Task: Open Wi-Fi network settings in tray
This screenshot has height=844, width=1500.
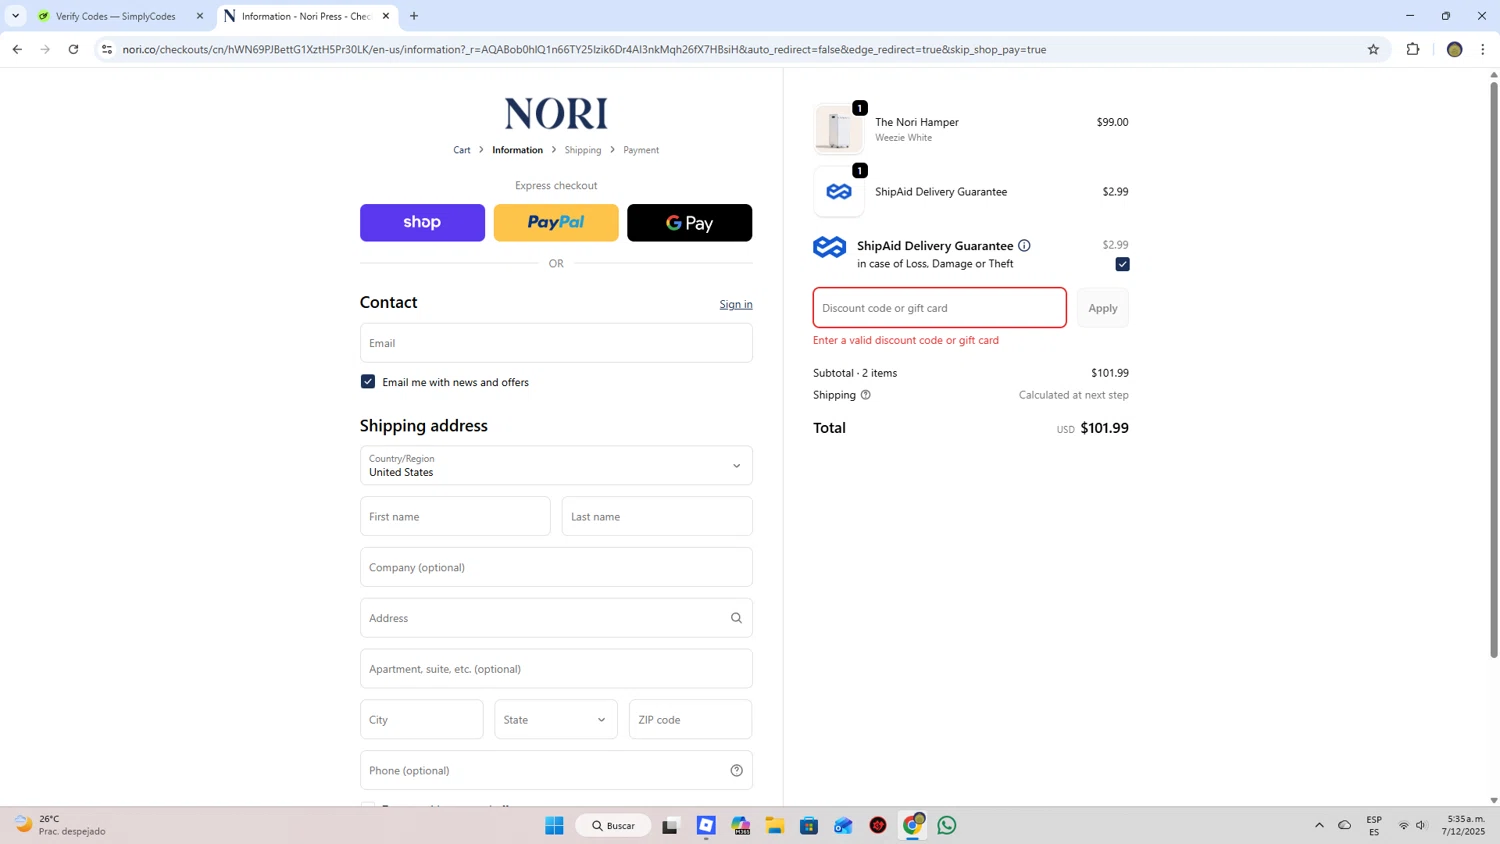Action: 1403,826
